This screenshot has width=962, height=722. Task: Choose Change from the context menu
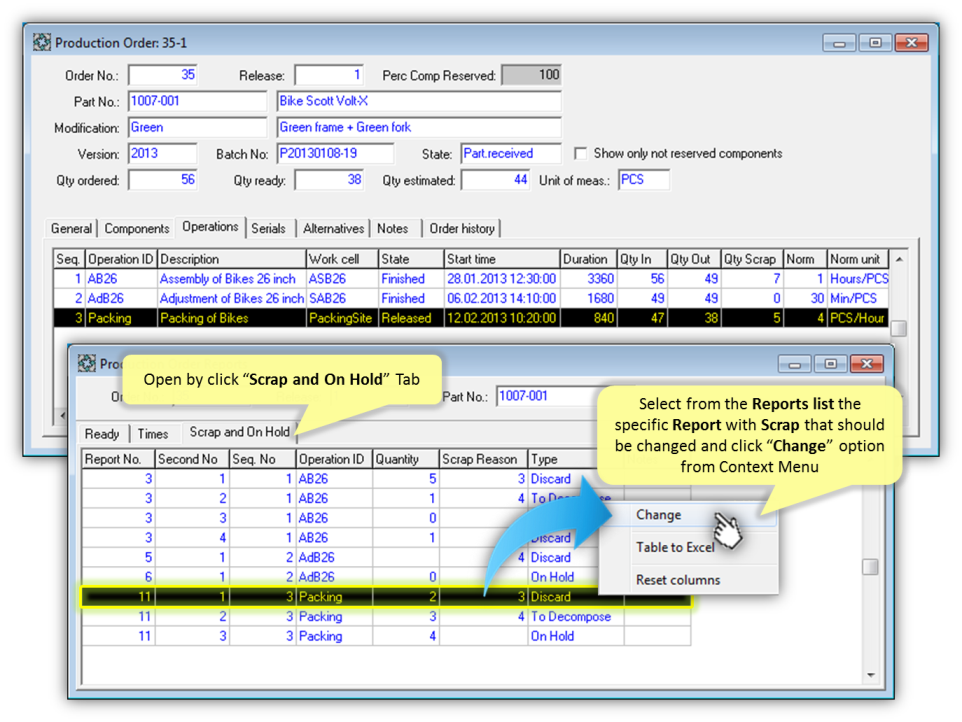658,515
